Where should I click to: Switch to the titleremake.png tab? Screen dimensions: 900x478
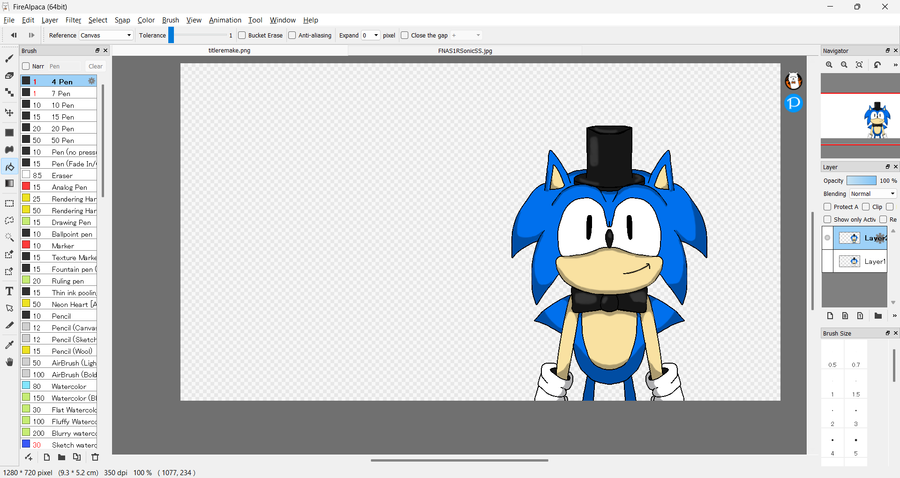230,50
